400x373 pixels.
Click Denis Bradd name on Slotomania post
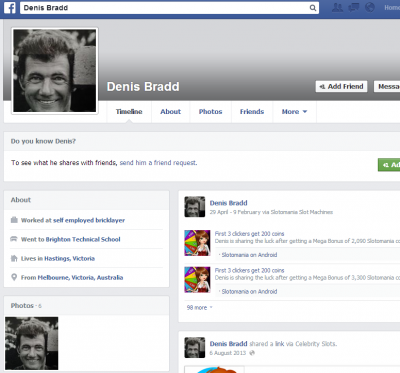pos(228,203)
